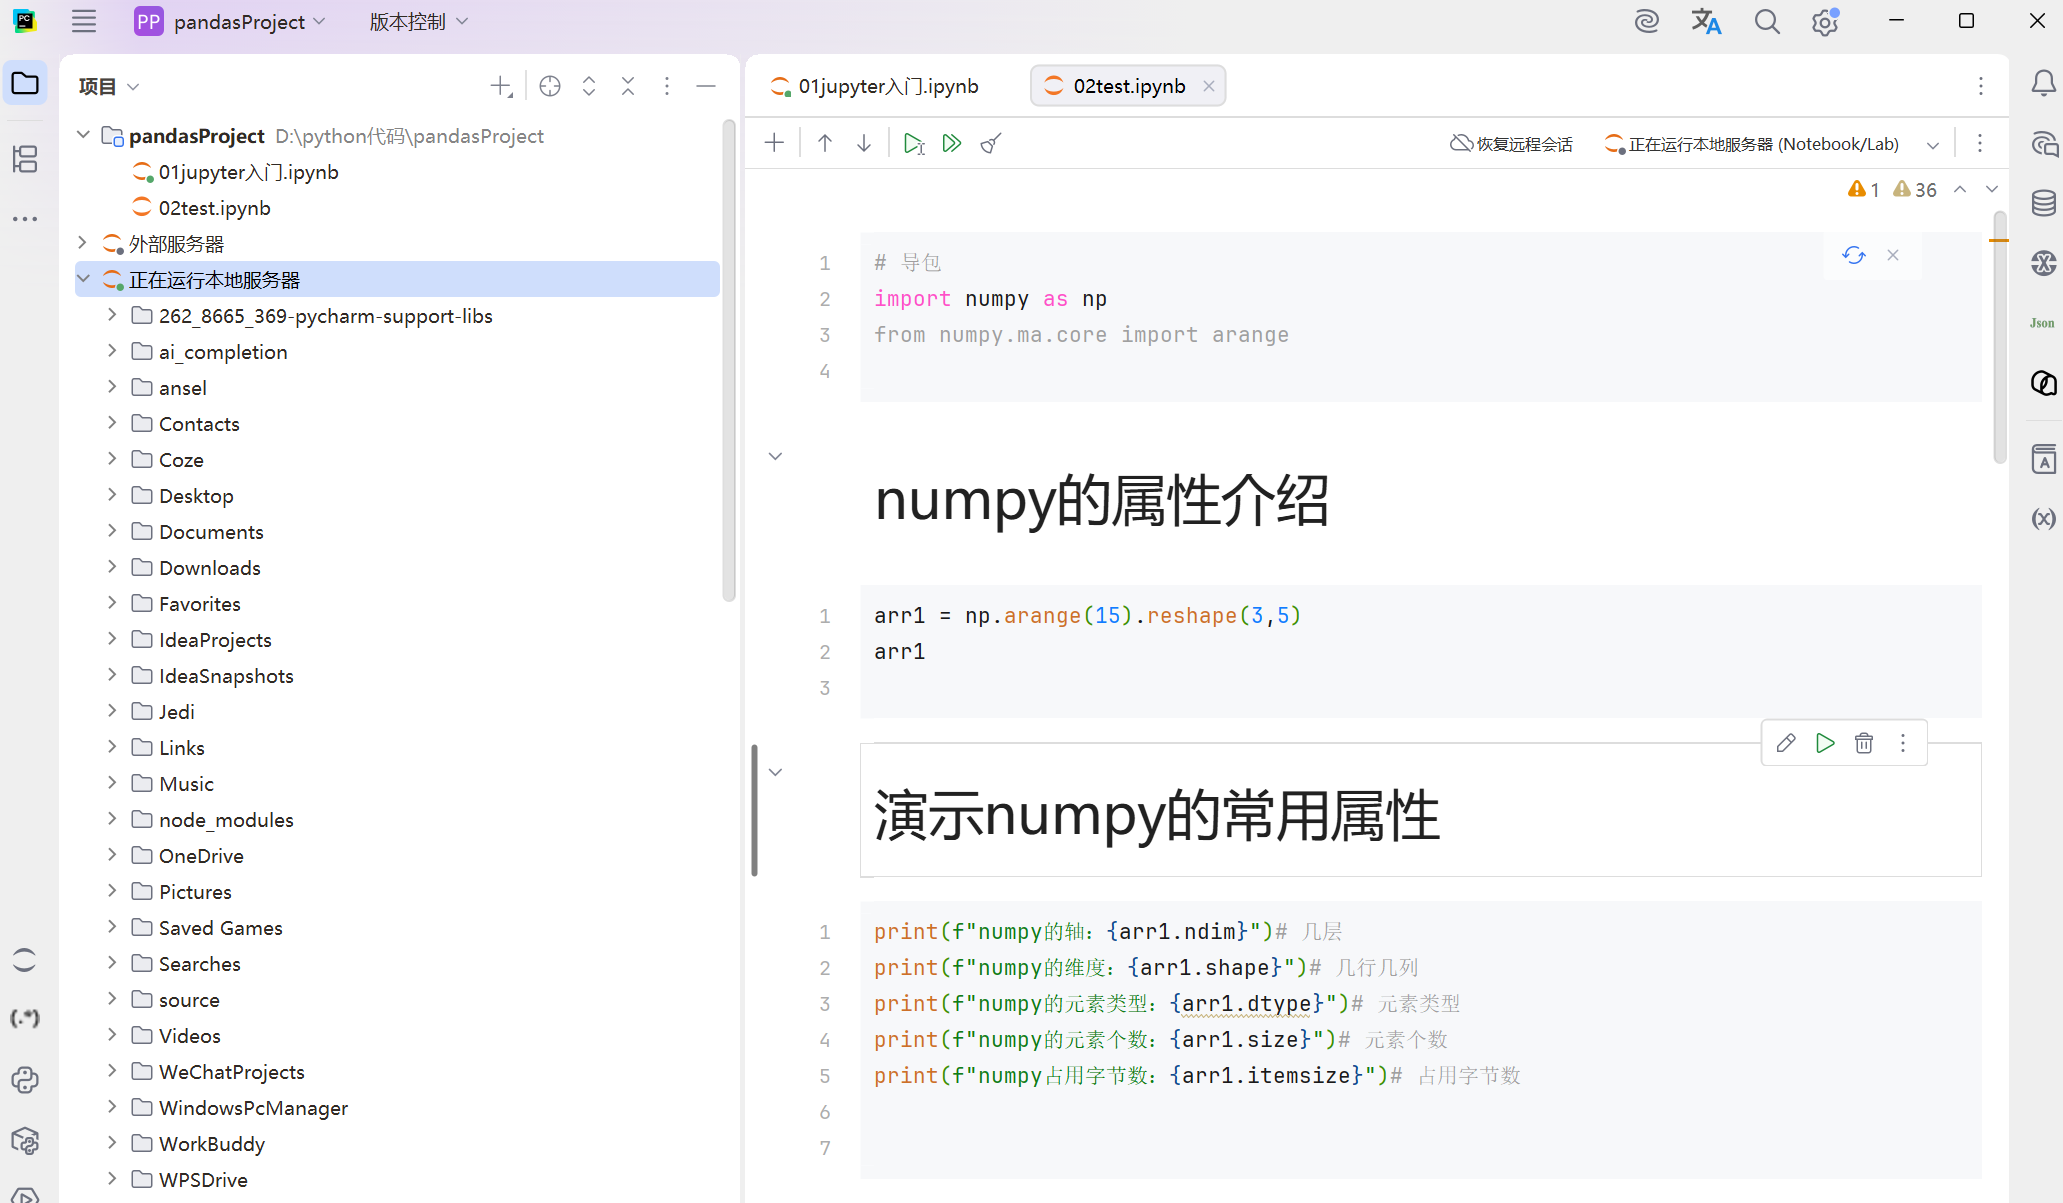Select opened file target icon
This screenshot has width=2063, height=1203.
550,86
